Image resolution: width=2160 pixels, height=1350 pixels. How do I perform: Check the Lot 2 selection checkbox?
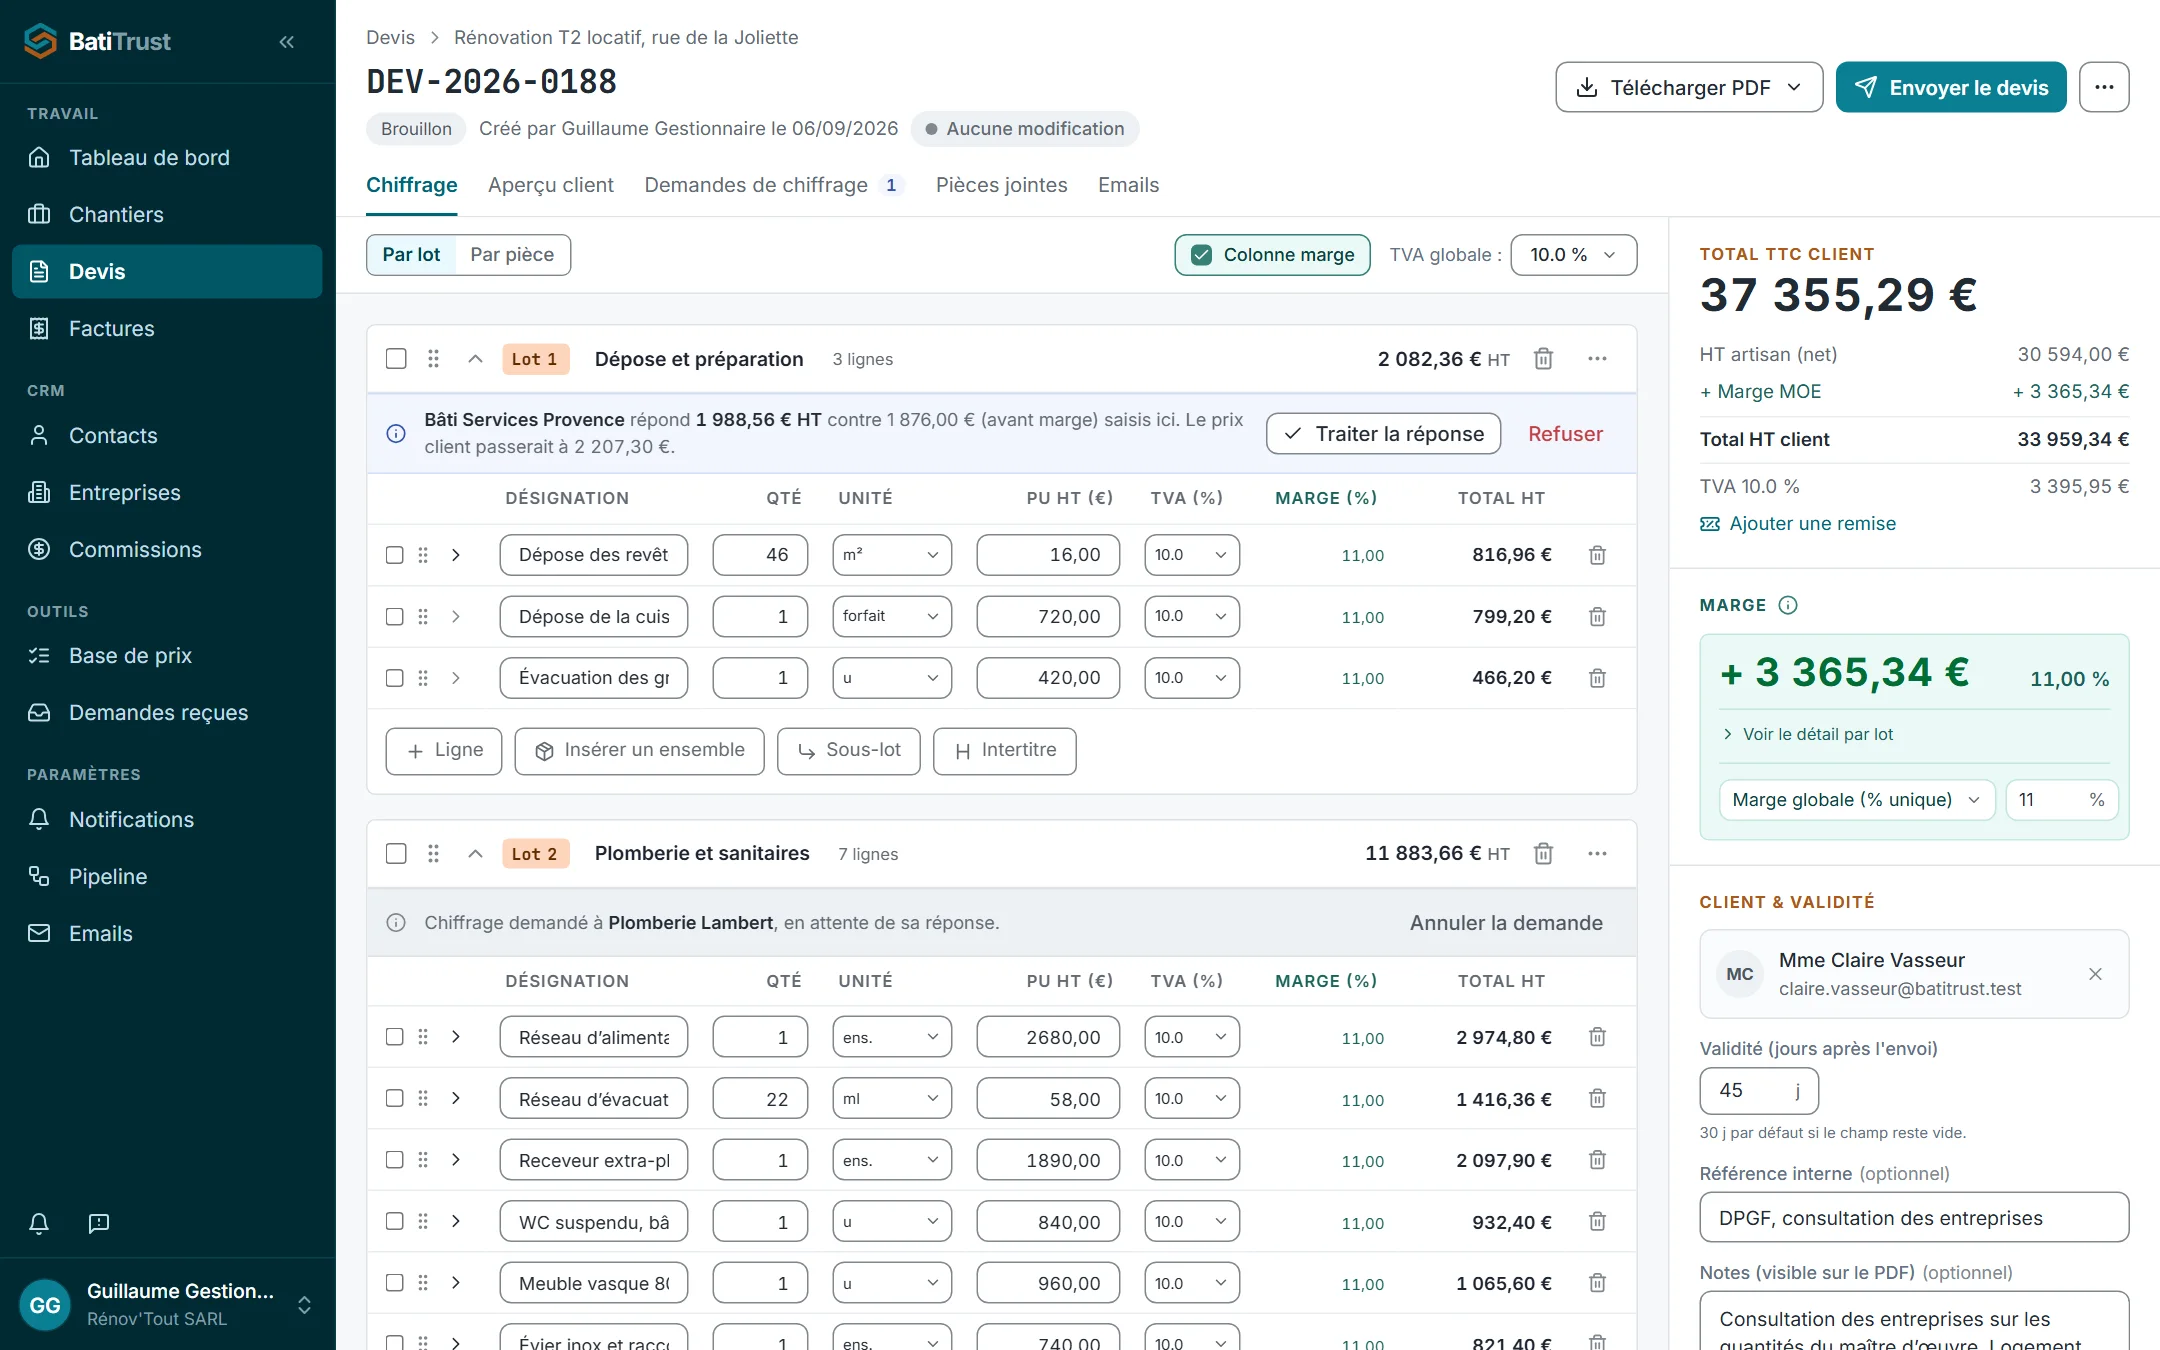[396, 854]
